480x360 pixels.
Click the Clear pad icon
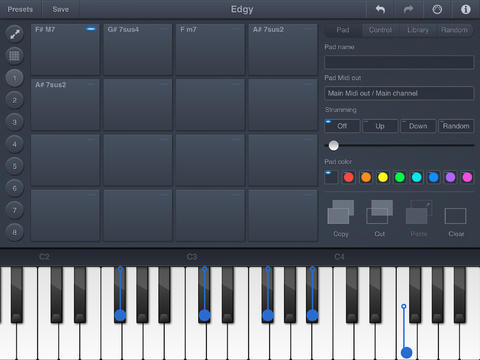(x=455, y=216)
